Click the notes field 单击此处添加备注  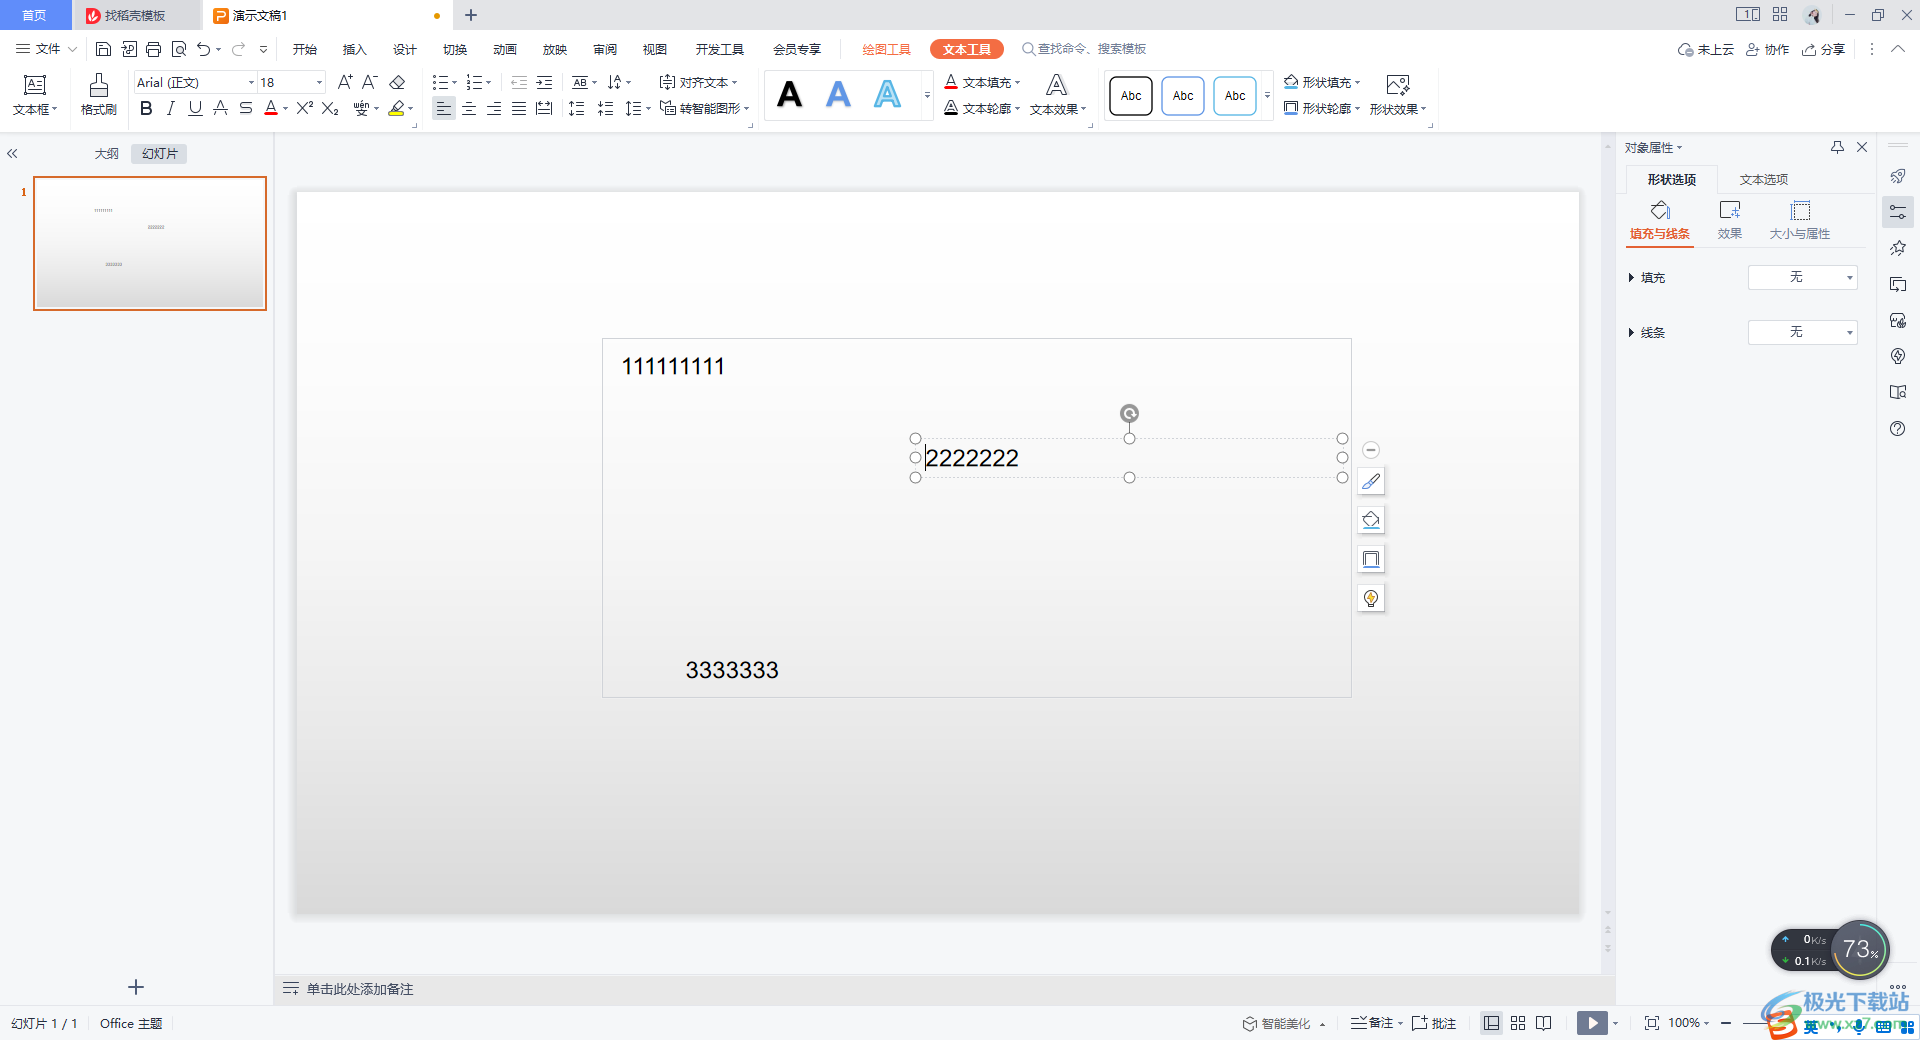click(x=360, y=989)
